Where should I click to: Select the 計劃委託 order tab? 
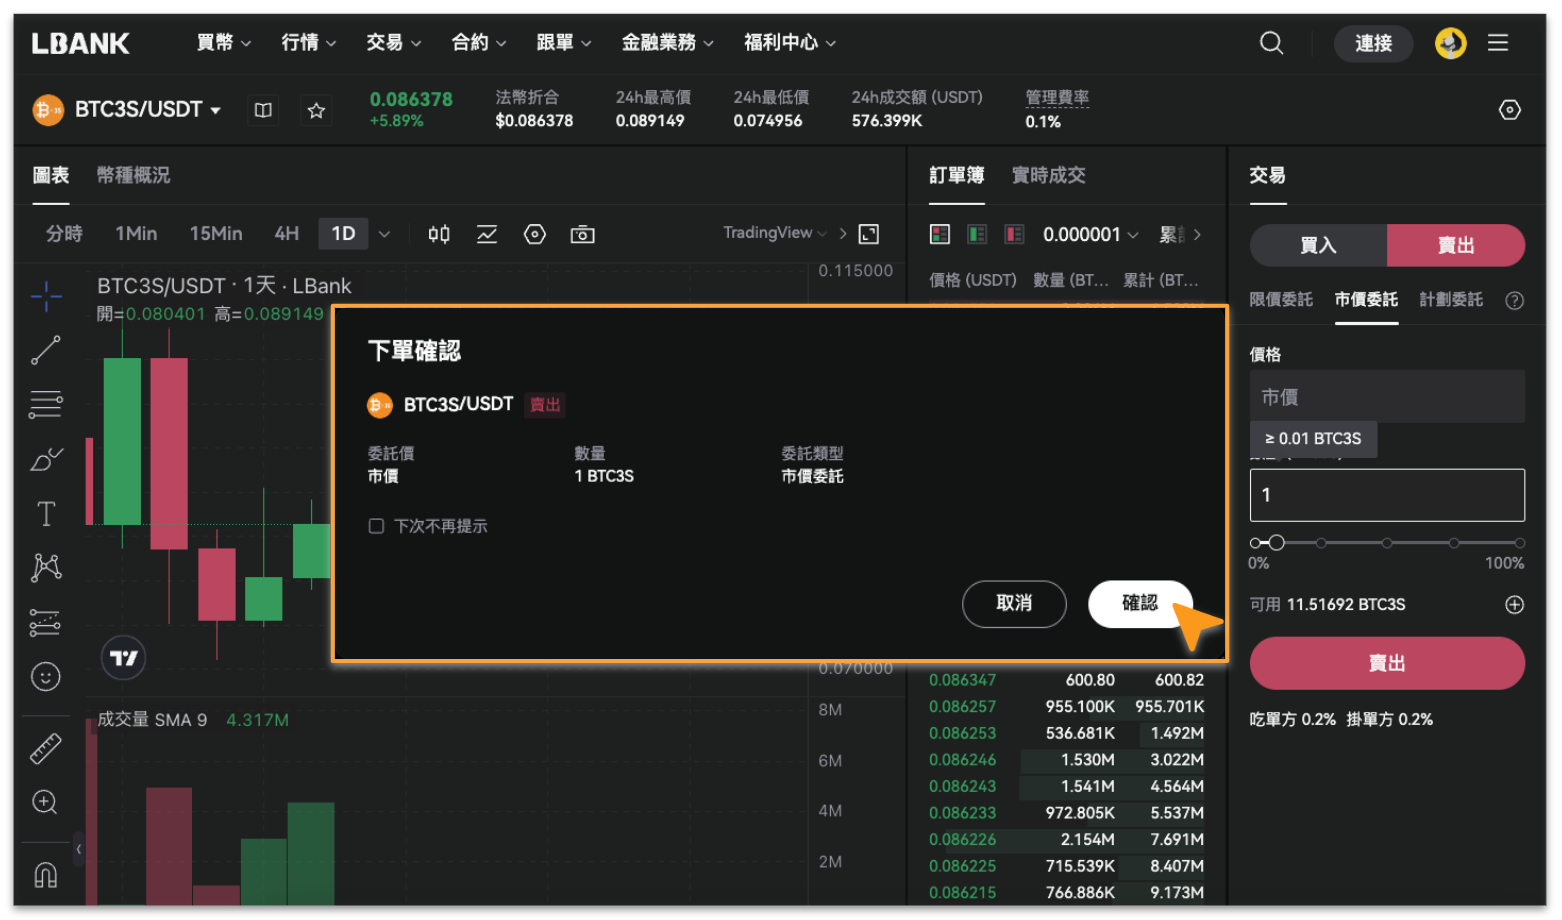[x=1451, y=300]
